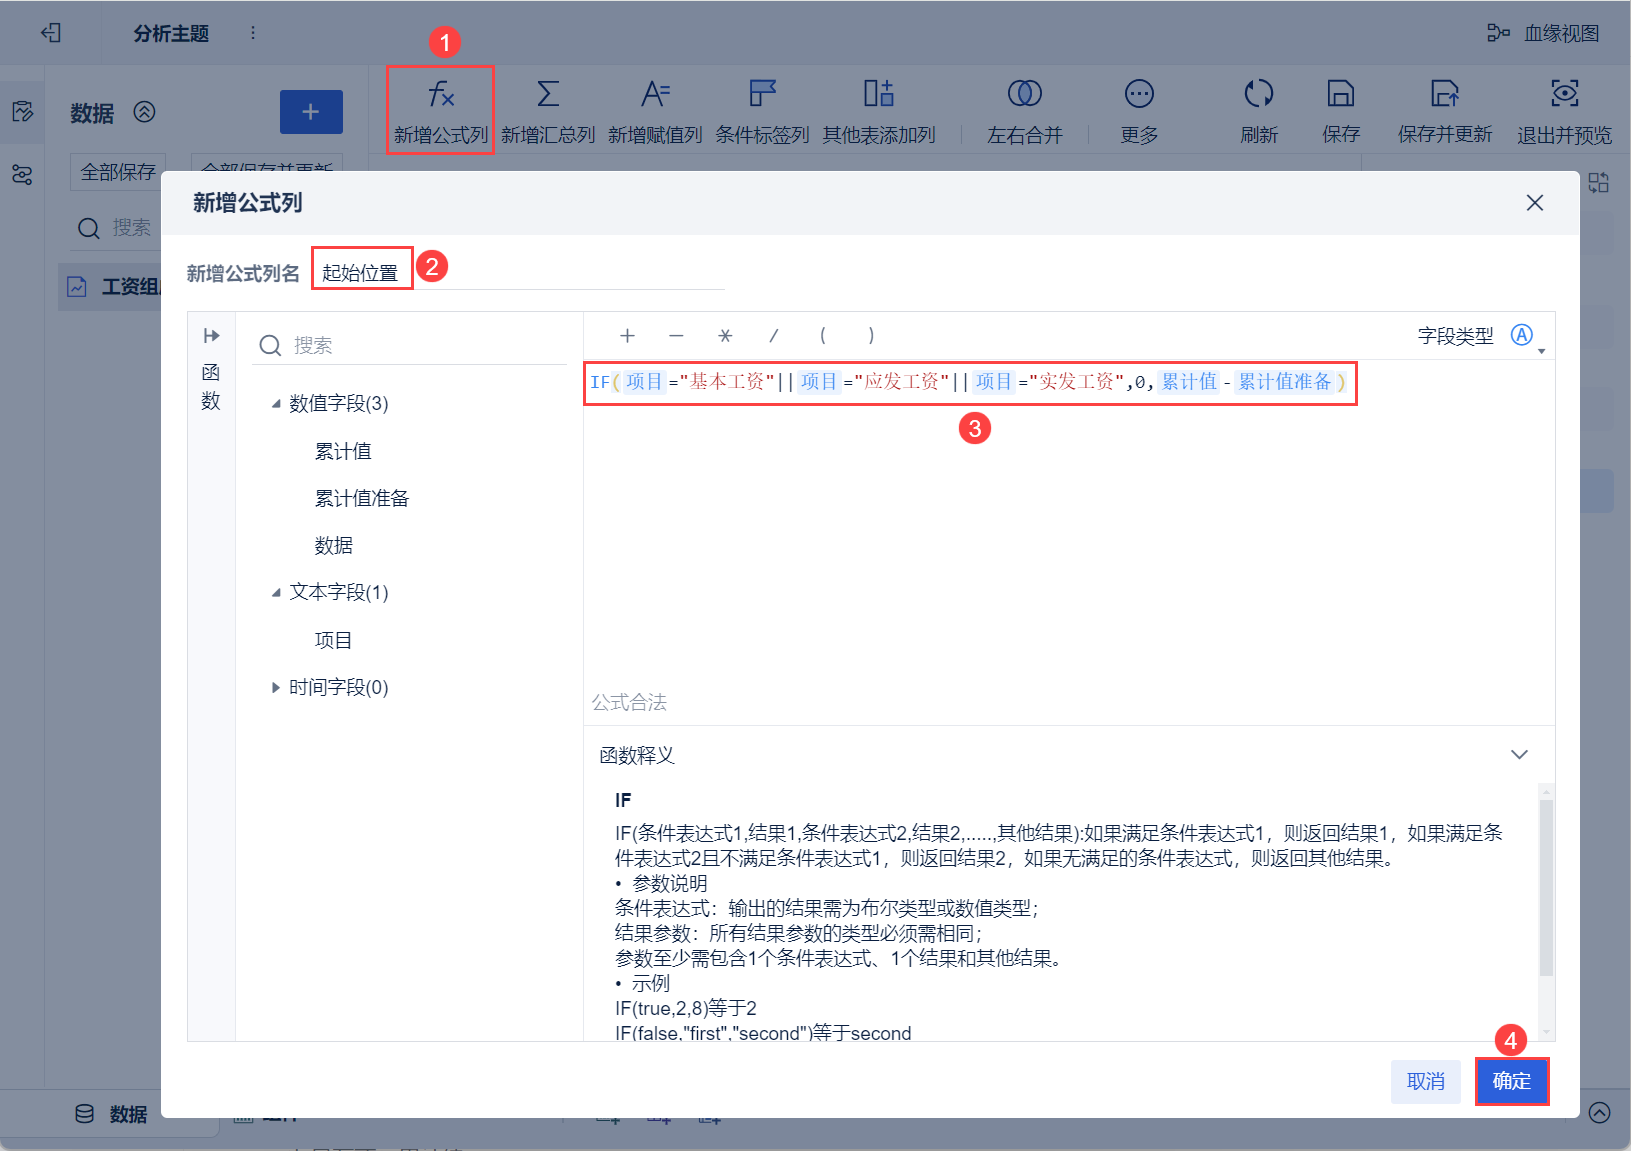The width and height of the screenshot is (1631, 1151).
Task: Select the 新增赋值列 tool
Action: point(655,110)
